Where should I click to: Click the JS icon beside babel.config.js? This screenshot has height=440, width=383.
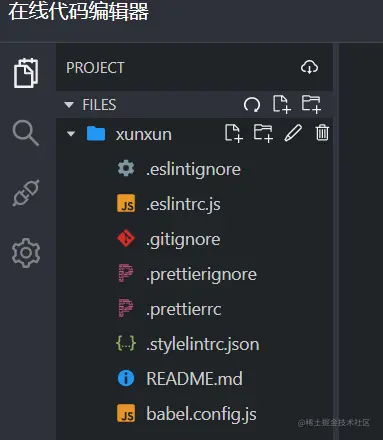tap(126, 413)
